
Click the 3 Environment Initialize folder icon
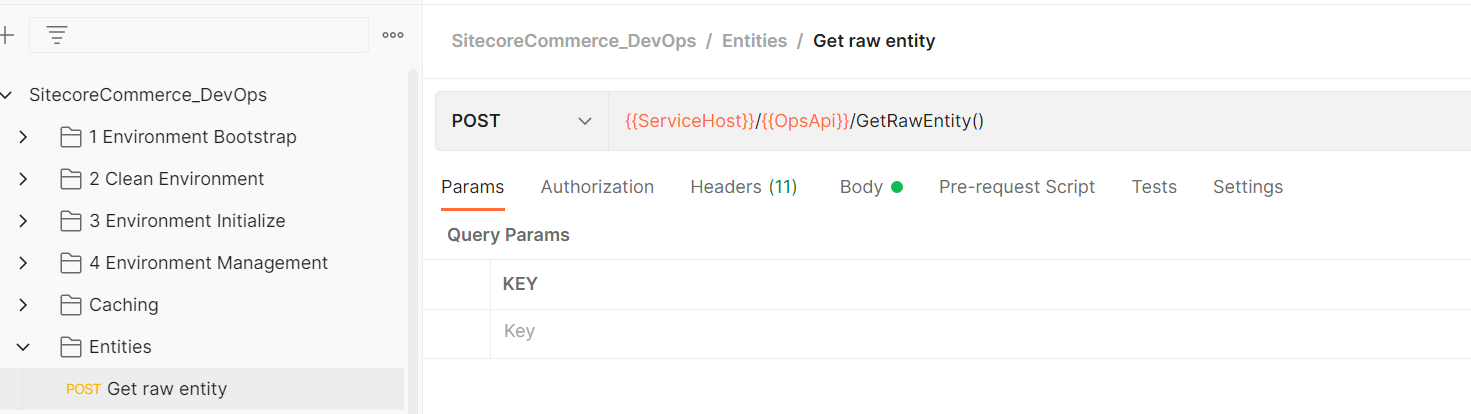click(70, 221)
